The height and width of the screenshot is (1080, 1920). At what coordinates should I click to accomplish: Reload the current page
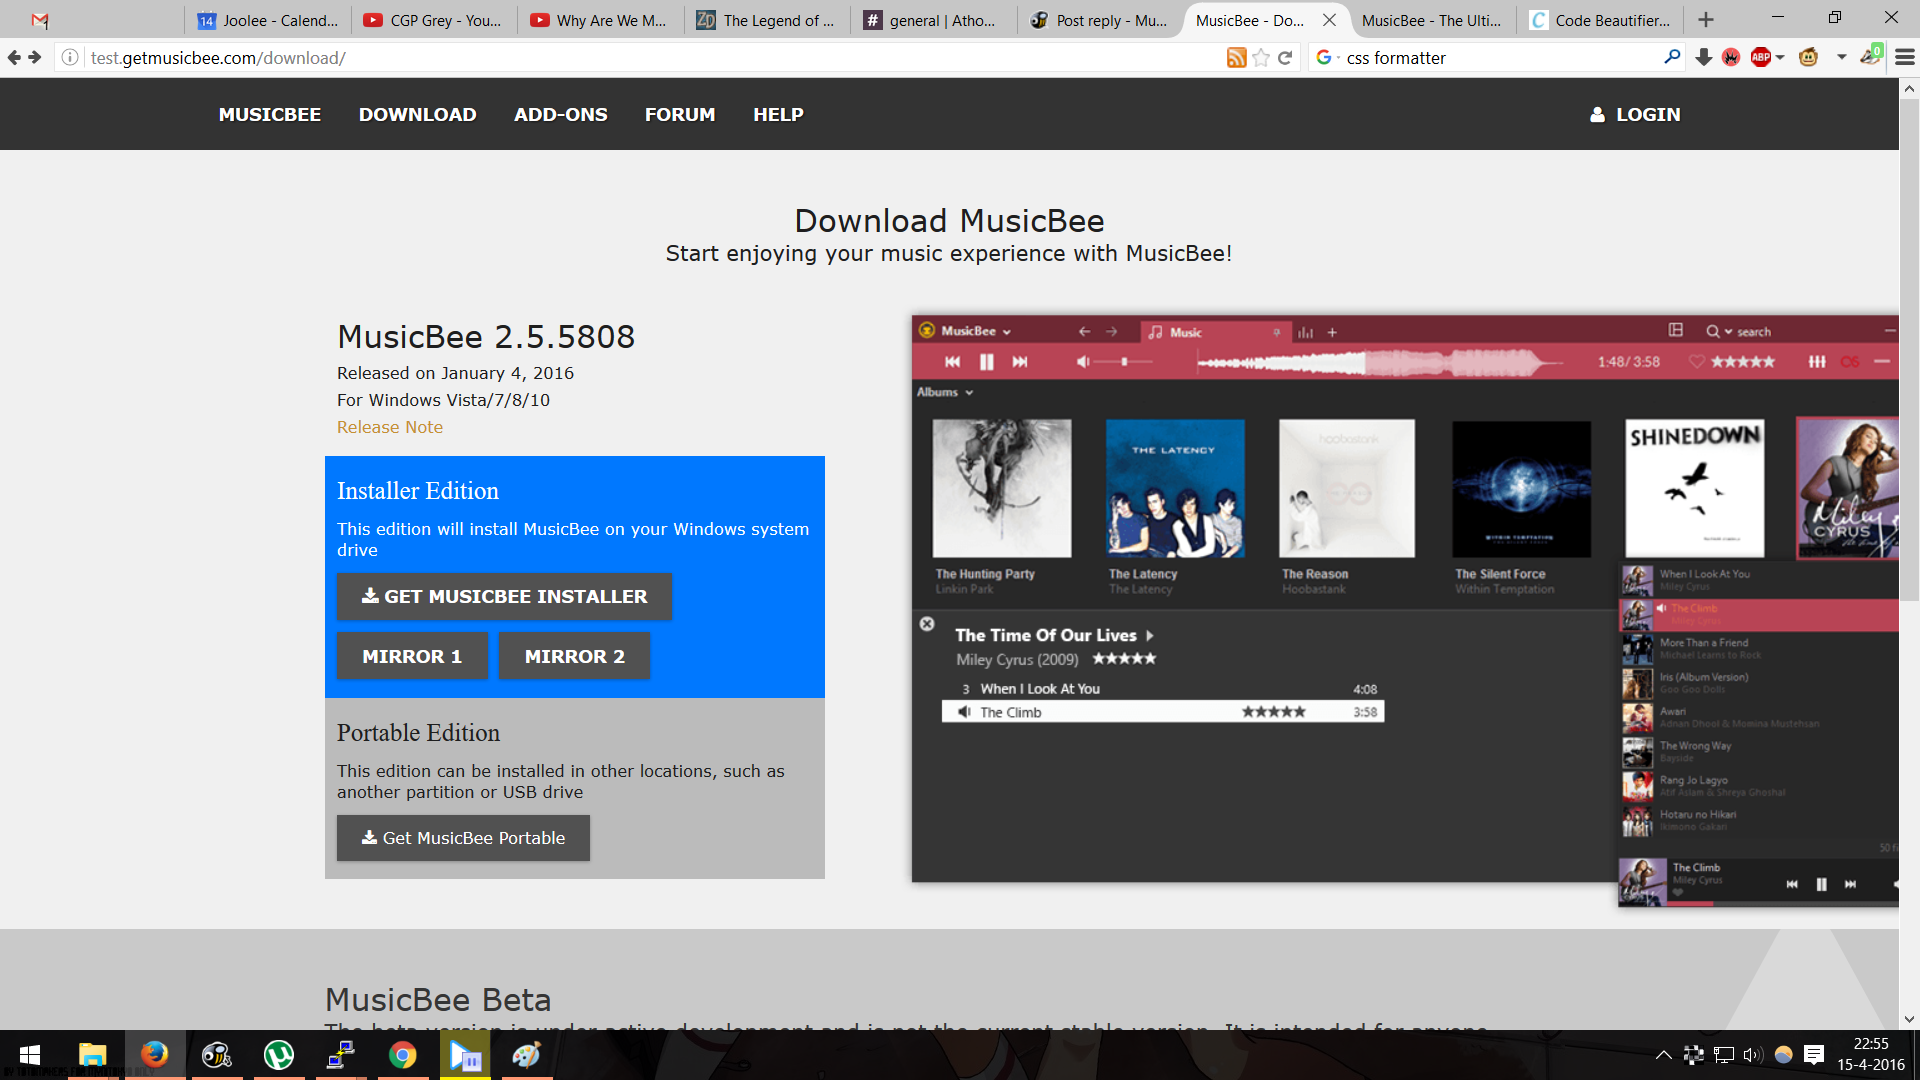[x=1285, y=58]
